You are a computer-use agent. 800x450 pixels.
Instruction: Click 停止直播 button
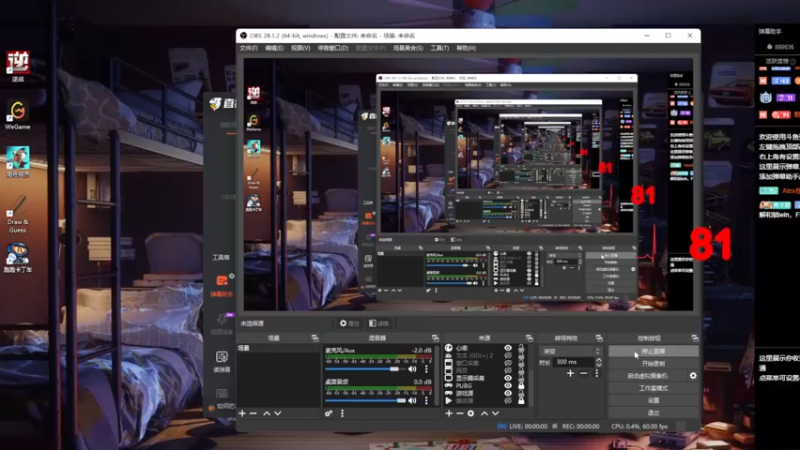[x=653, y=352]
